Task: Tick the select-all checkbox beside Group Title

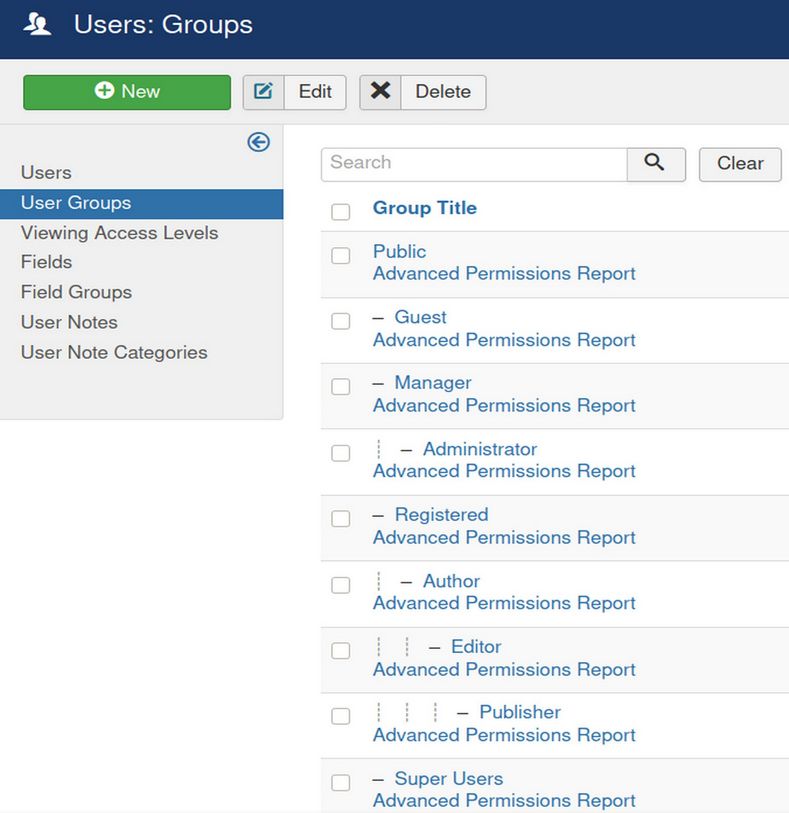Action: 341,211
